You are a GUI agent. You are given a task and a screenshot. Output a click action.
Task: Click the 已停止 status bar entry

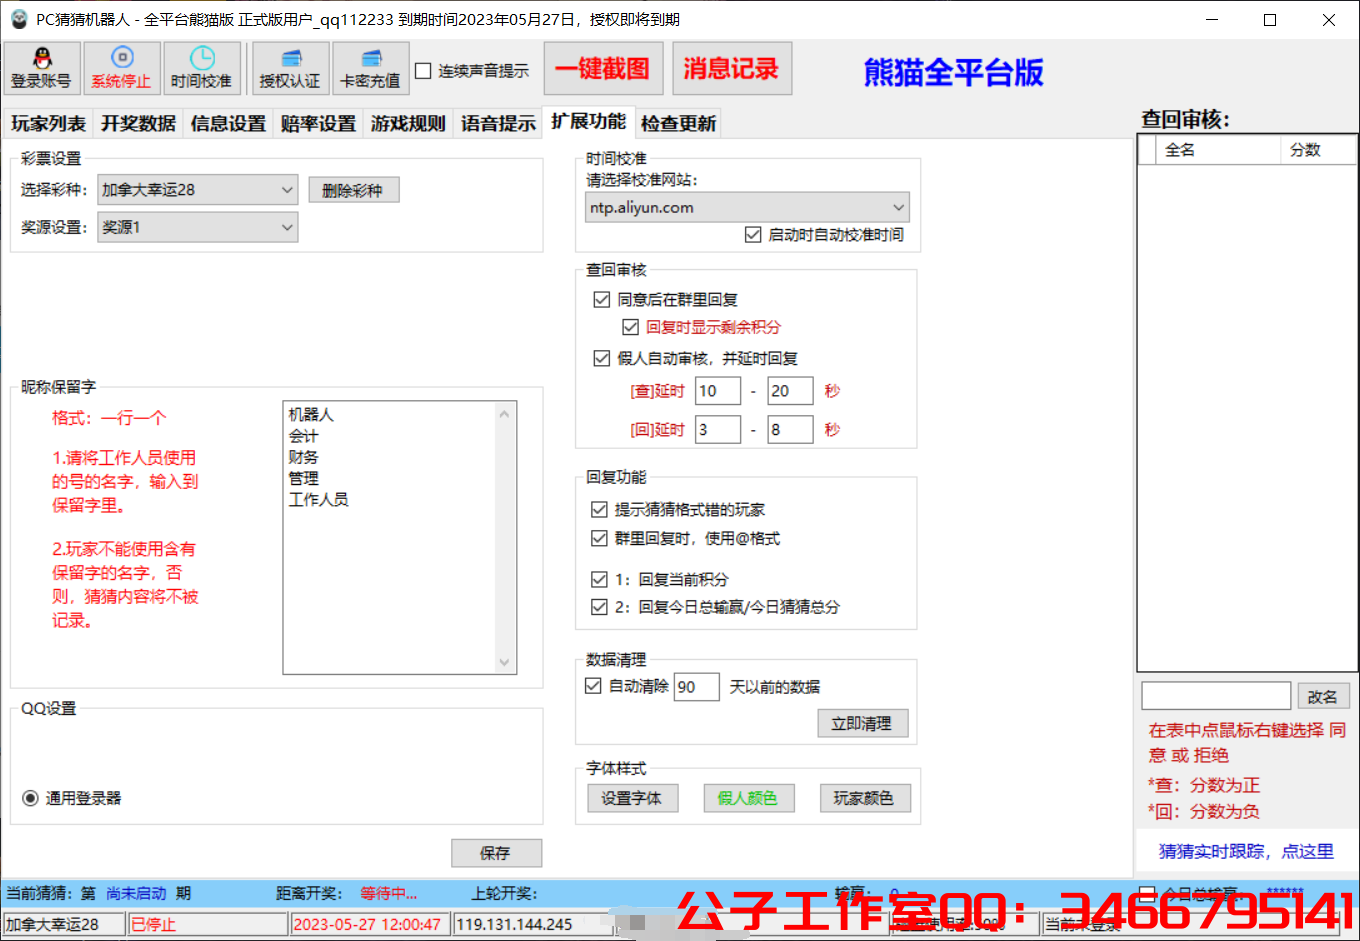(x=206, y=924)
